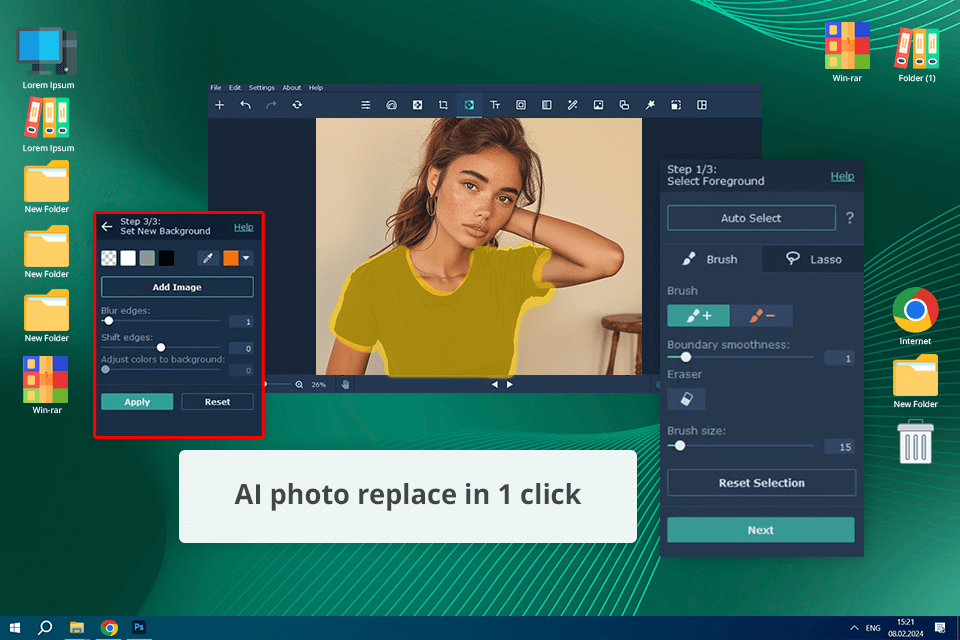This screenshot has height=640, width=960.
Task: Click the Undo arrow in the toolbar
Action: (245, 105)
